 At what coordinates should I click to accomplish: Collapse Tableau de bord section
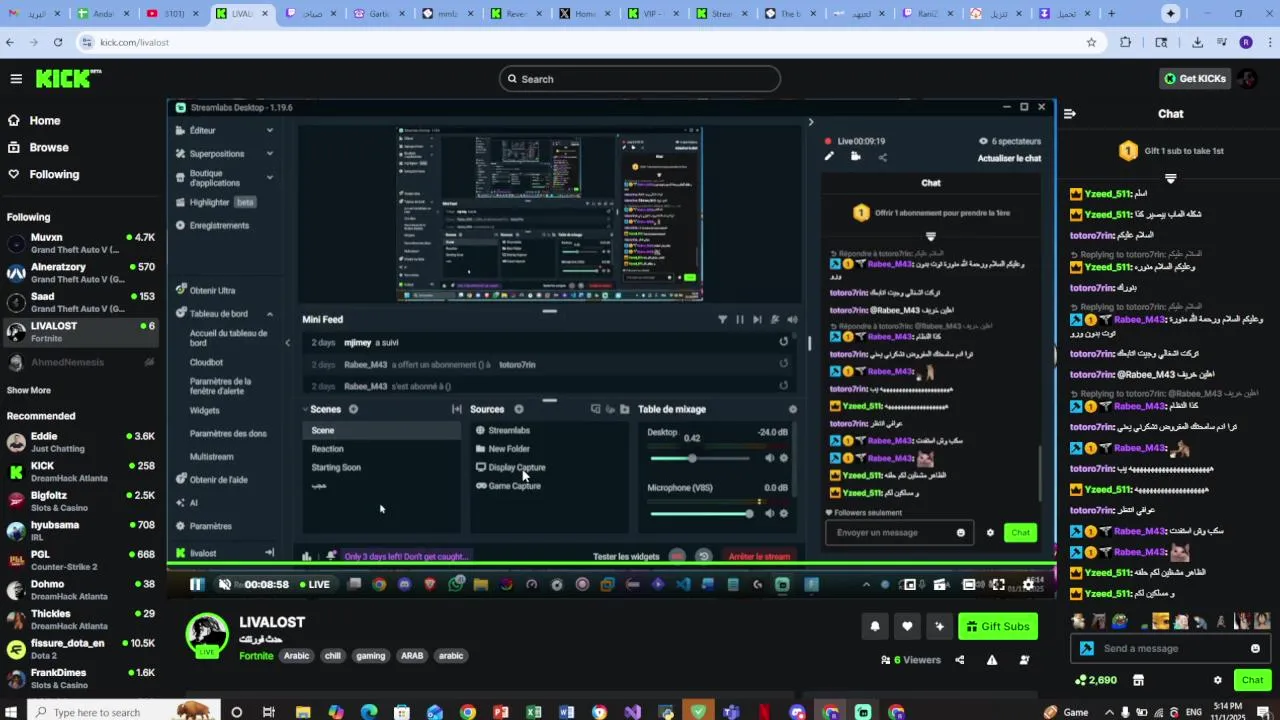point(269,313)
